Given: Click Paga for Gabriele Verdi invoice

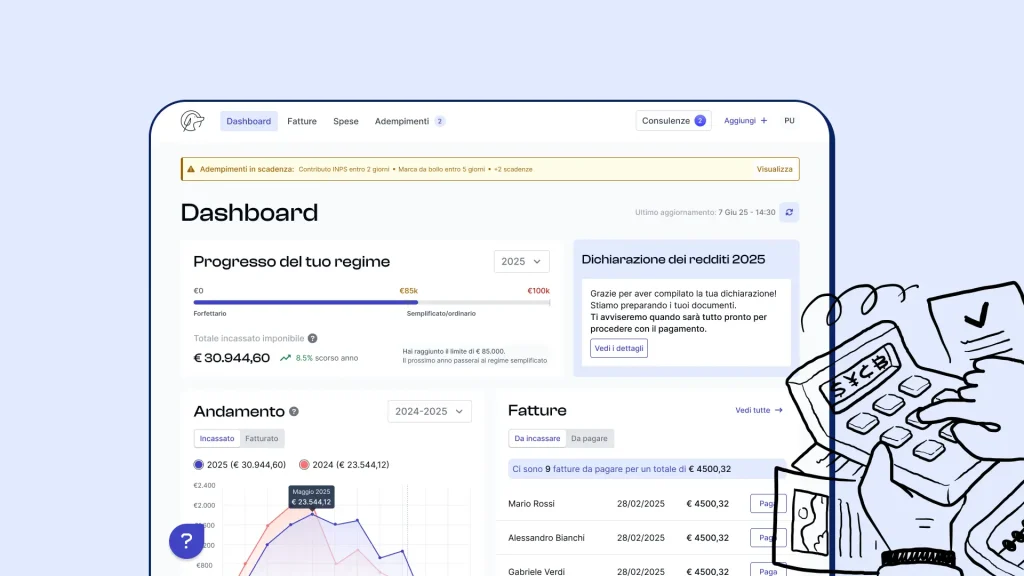Looking at the screenshot, I should pyautogui.click(x=768, y=571).
